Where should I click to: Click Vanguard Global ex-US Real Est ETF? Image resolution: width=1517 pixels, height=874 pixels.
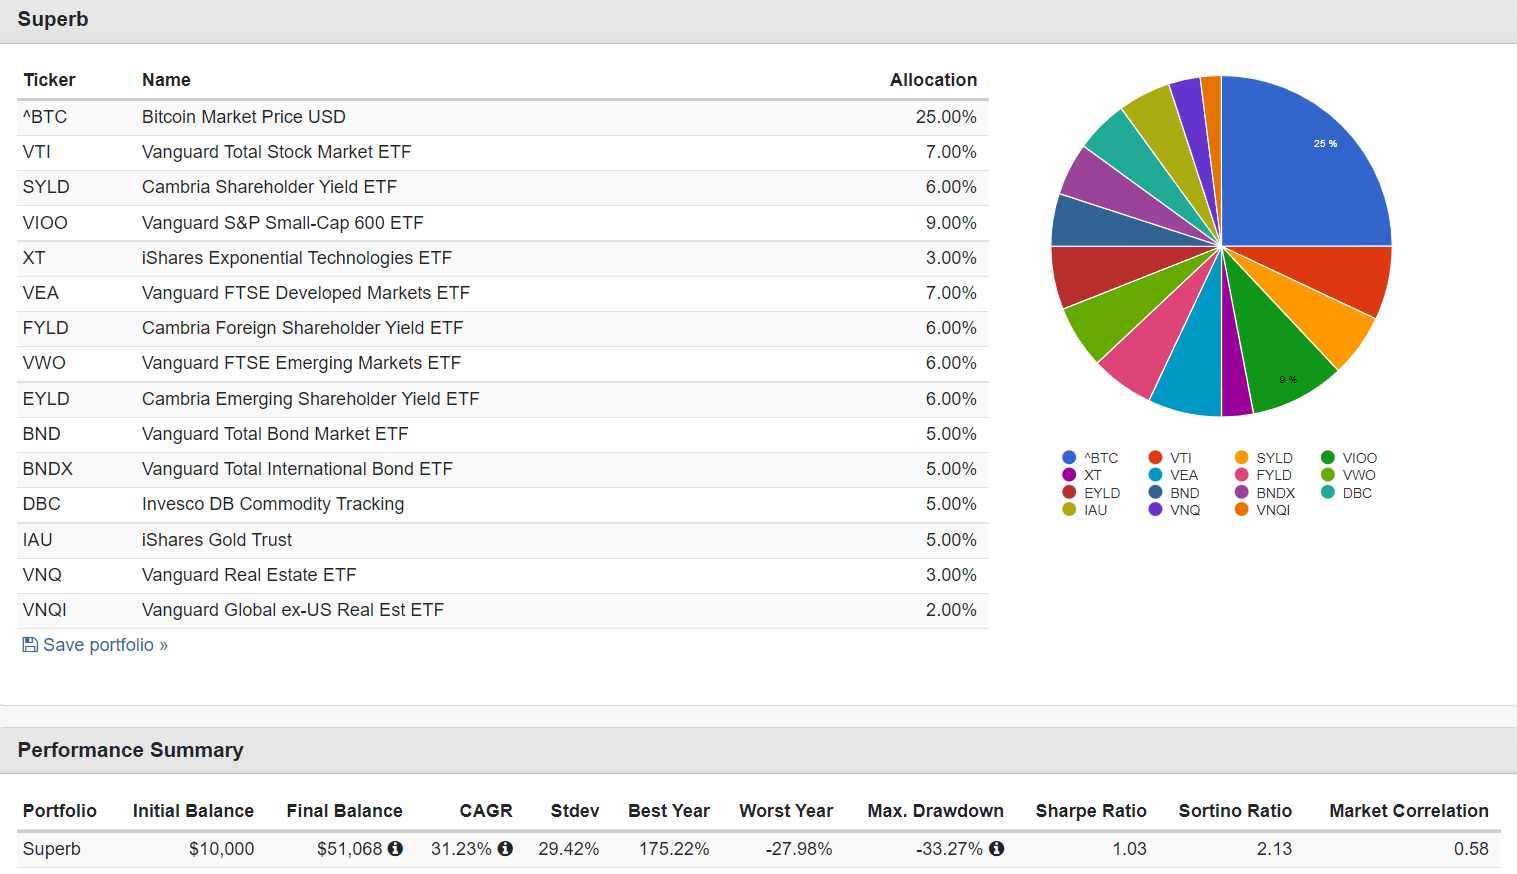pyautogui.click(x=293, y=610)
